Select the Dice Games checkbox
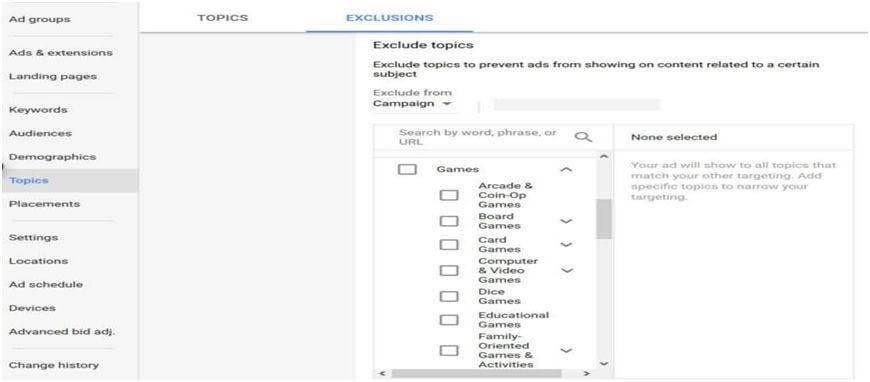Screen dimensions: 870x382 [449, 296]
